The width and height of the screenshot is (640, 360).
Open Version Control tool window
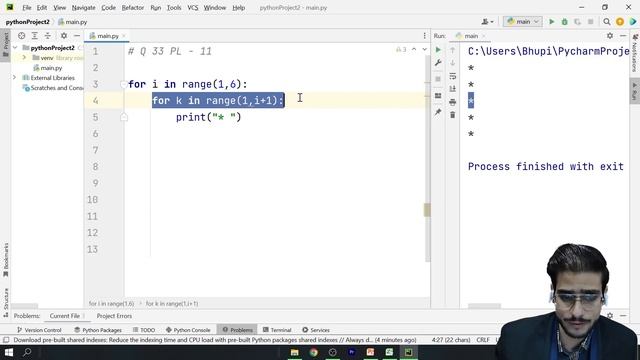pyautogui.click(x=39, y=330)
